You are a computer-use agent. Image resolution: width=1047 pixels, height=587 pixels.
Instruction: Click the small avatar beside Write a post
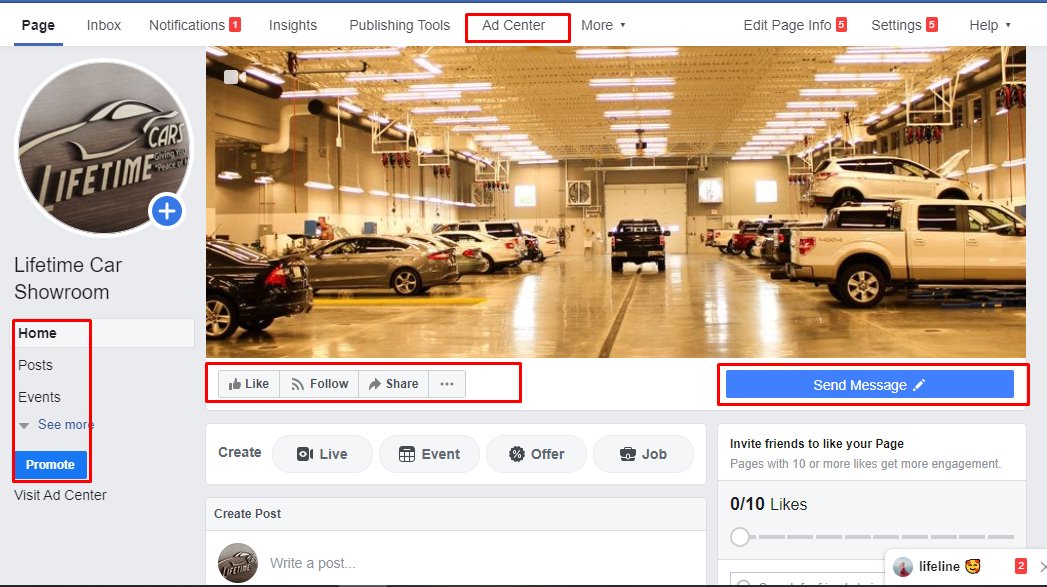pos(238,563)
